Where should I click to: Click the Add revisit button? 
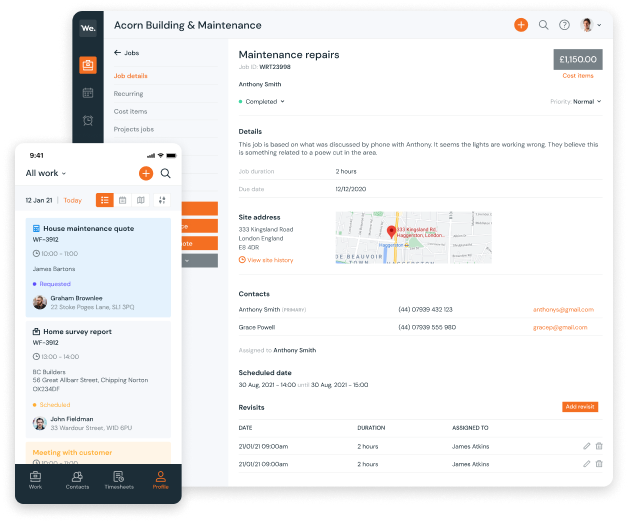[580, 407]
